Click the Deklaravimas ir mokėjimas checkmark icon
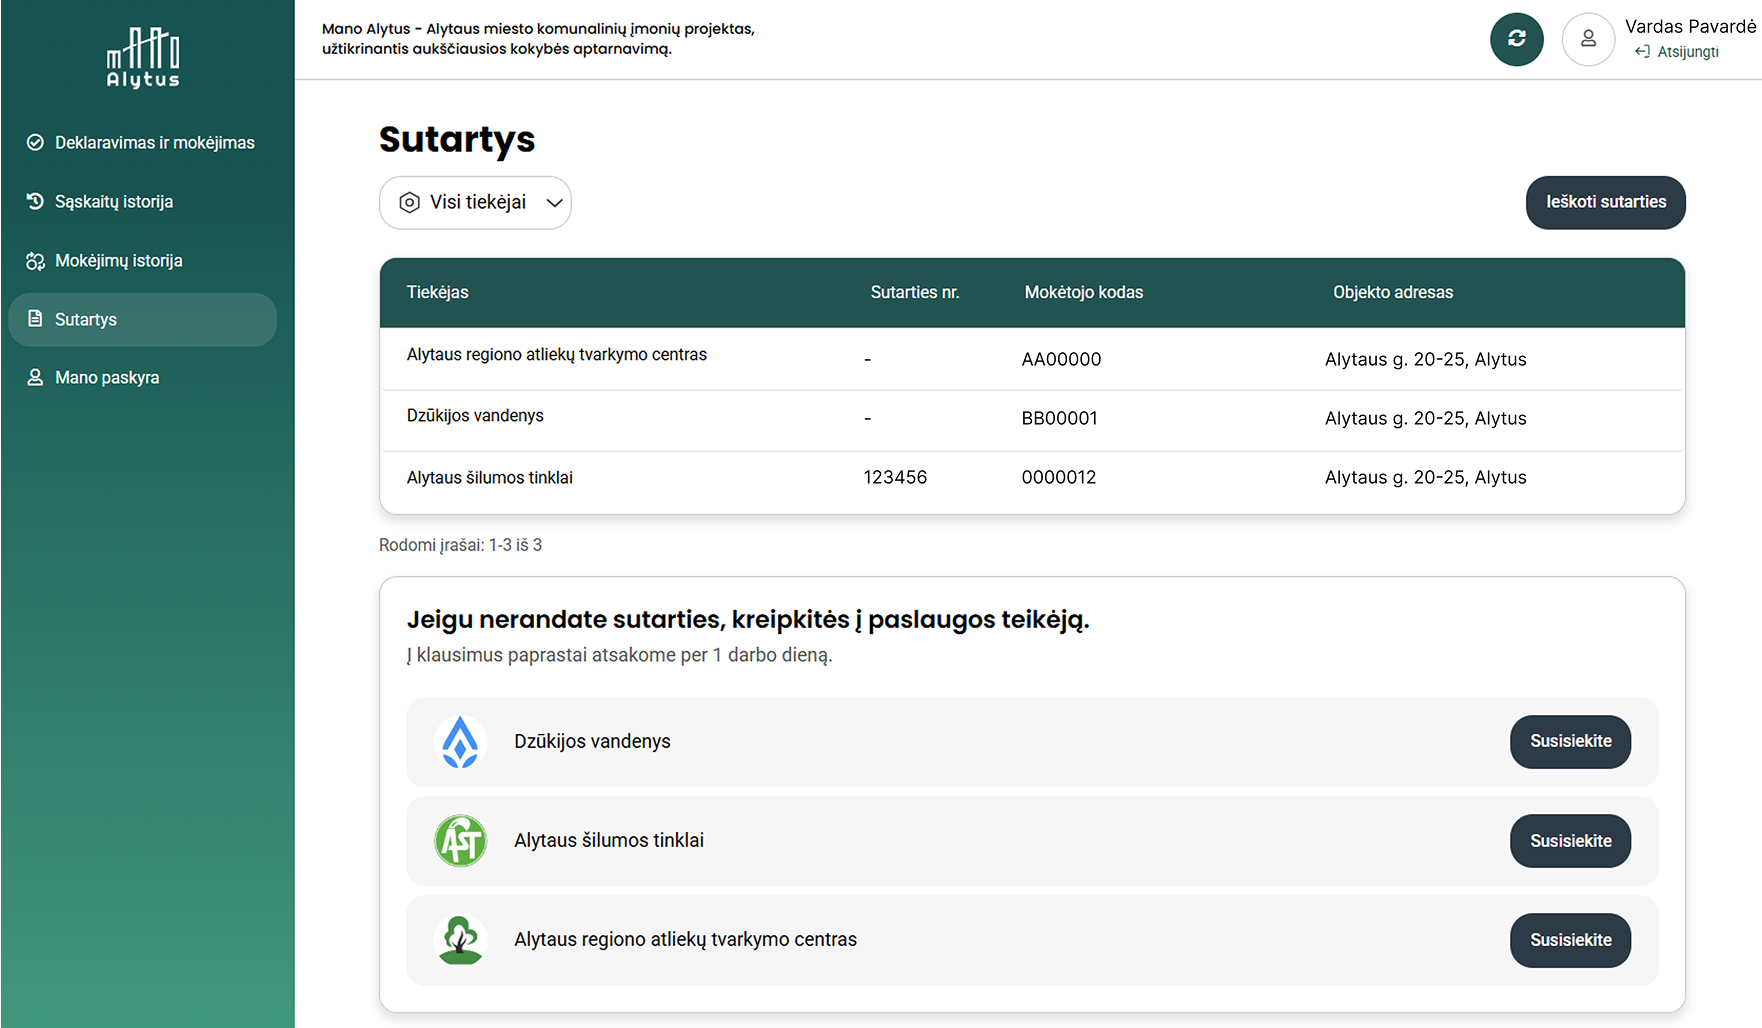Image resolution: width=1762 pixels, height=1028 pixels. pos(35,143)
